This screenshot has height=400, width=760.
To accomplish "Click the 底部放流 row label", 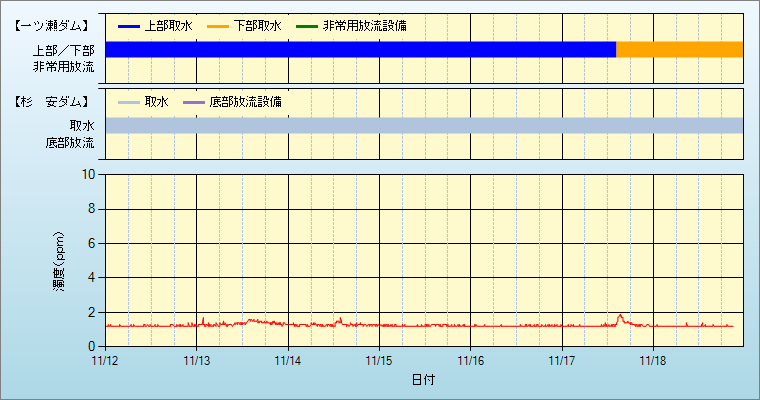I will [x=70, y=143].
